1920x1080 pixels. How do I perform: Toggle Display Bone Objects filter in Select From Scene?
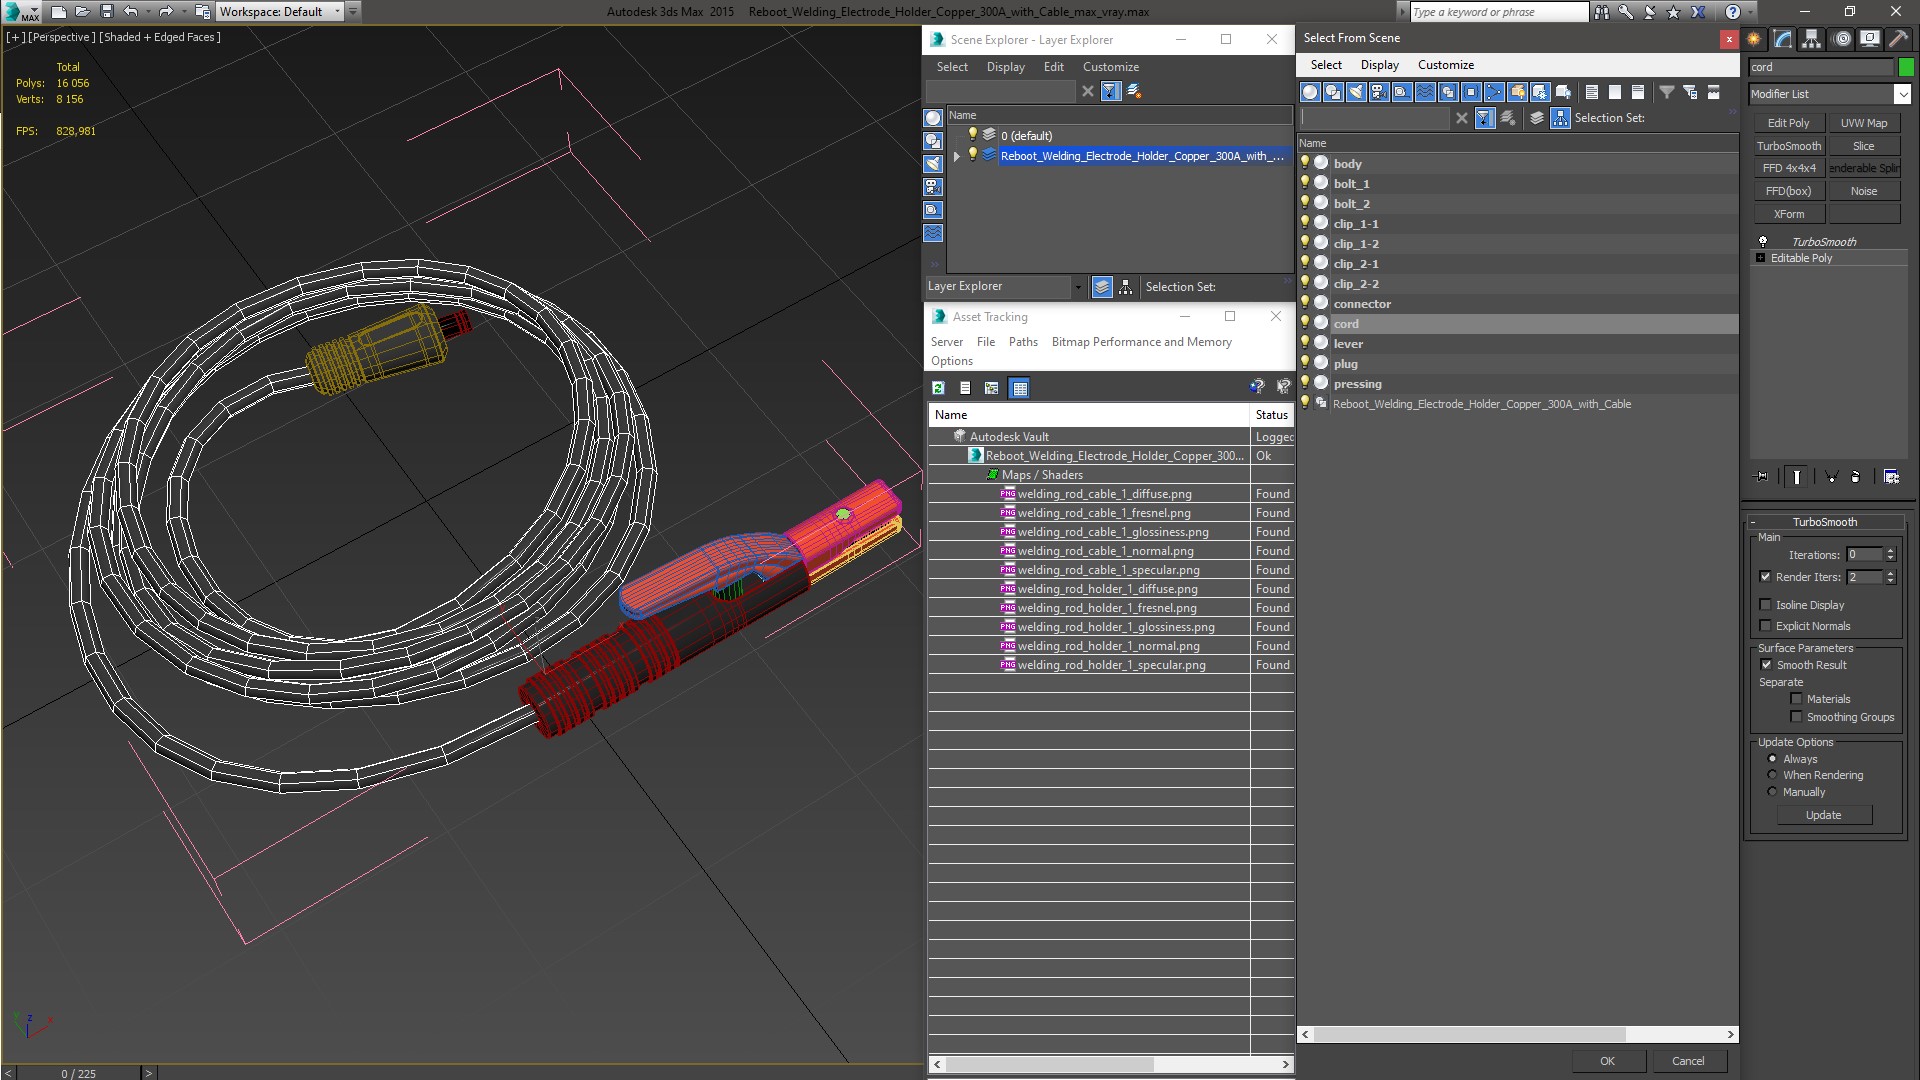click(x=1494, y=92)
